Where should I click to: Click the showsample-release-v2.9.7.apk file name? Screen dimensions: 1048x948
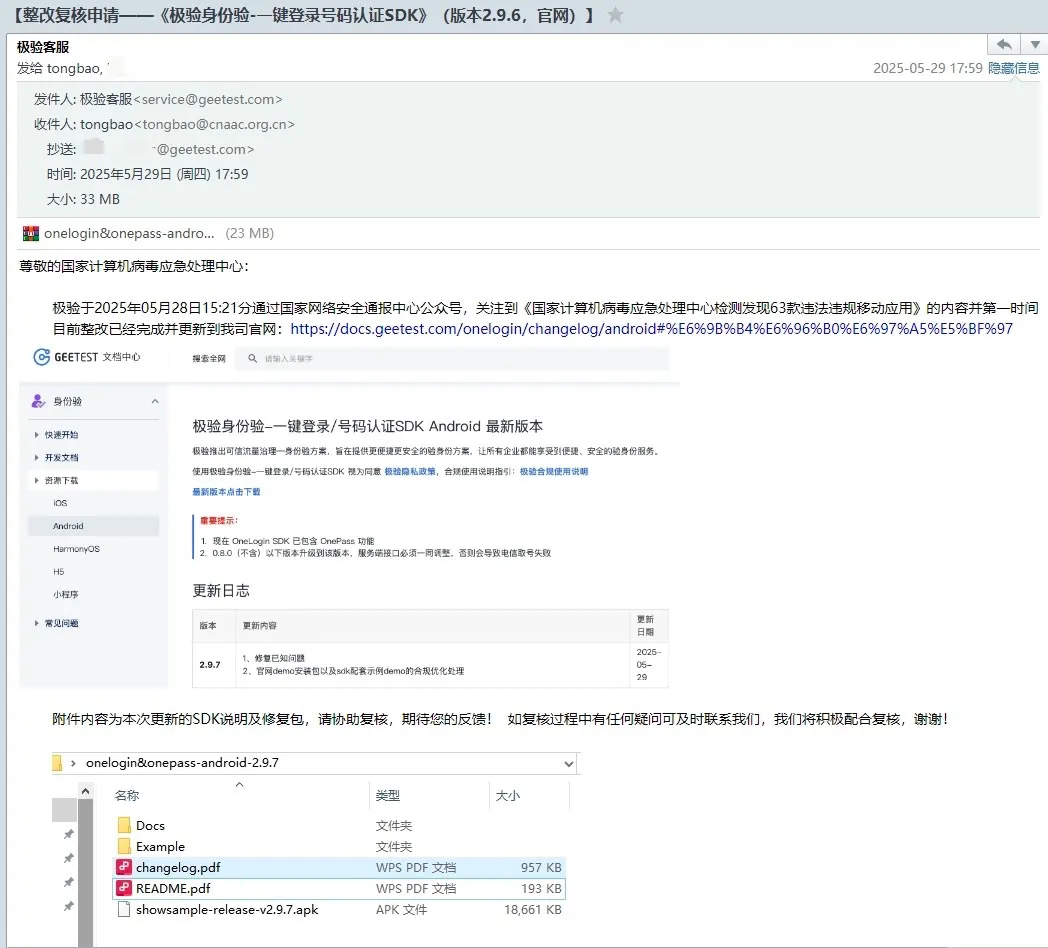[x=227, y=909]
